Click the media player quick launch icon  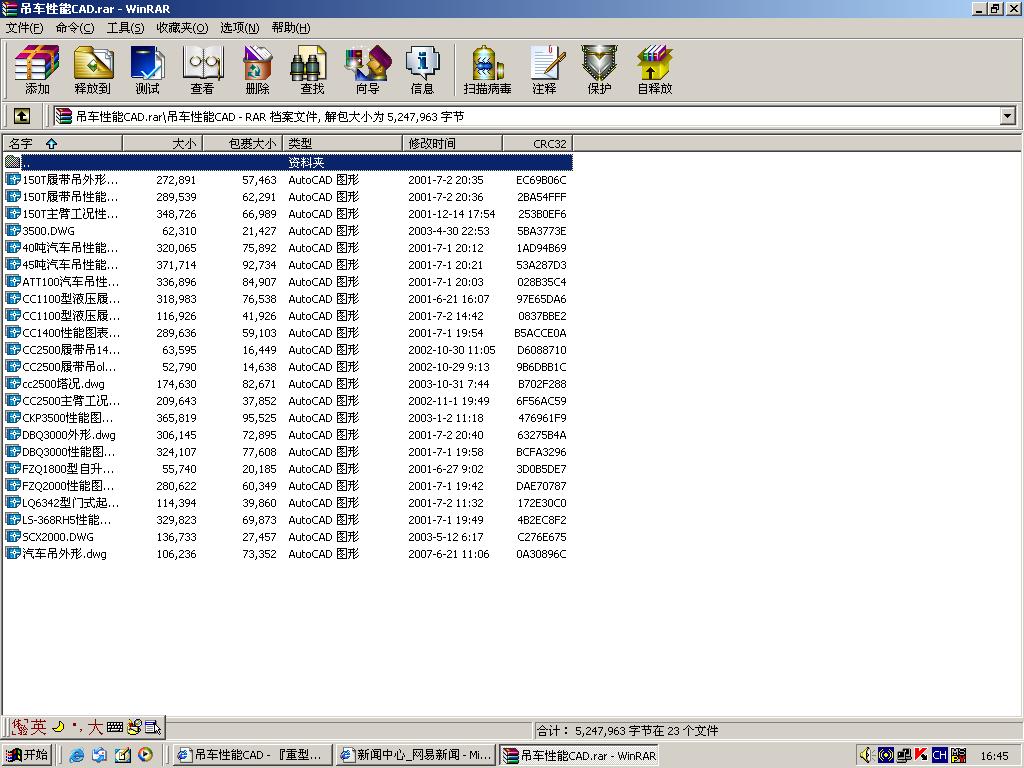[x=145, y=755]
